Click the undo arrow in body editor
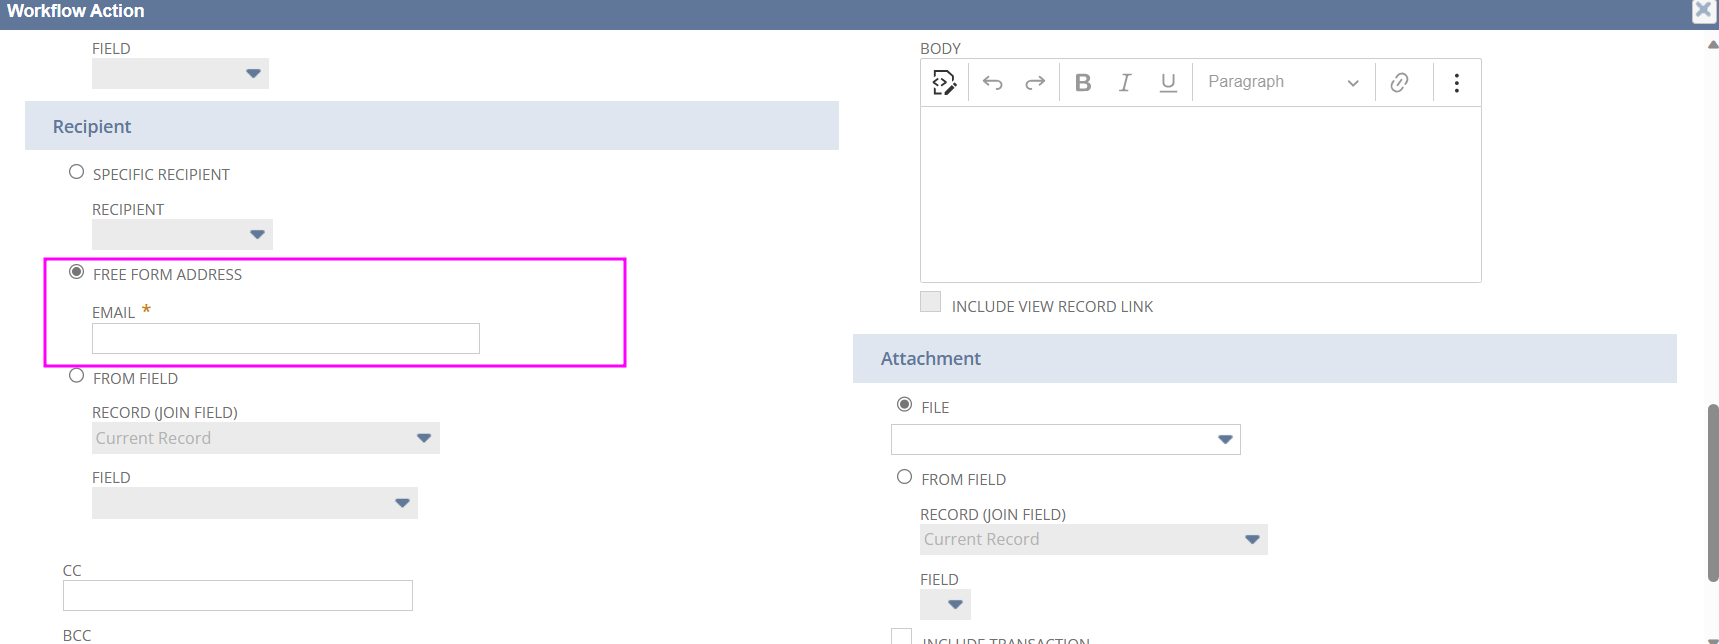 pyautogui.click(x=992, y=82)
